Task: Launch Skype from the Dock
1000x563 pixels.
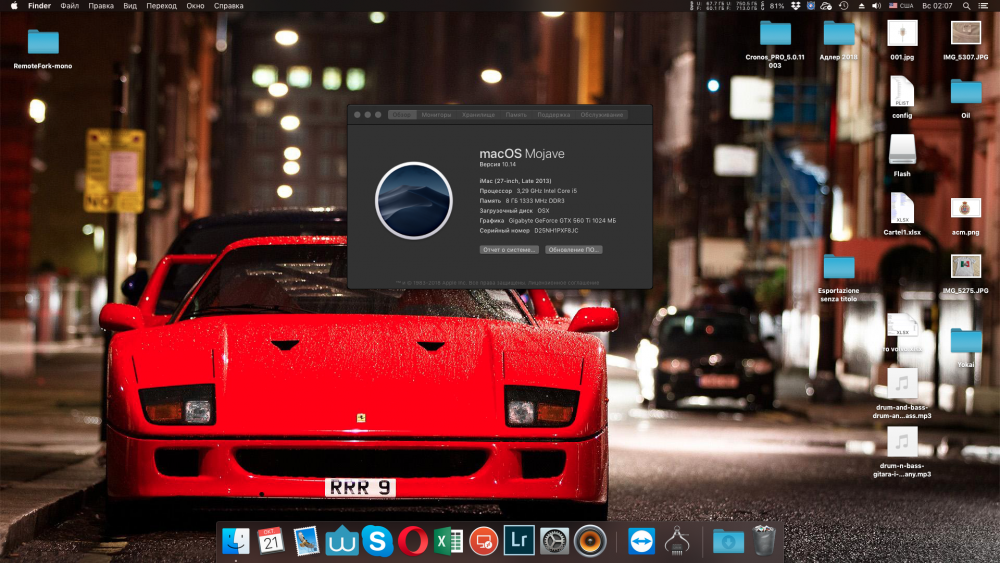Action: [x=377, y=541]
